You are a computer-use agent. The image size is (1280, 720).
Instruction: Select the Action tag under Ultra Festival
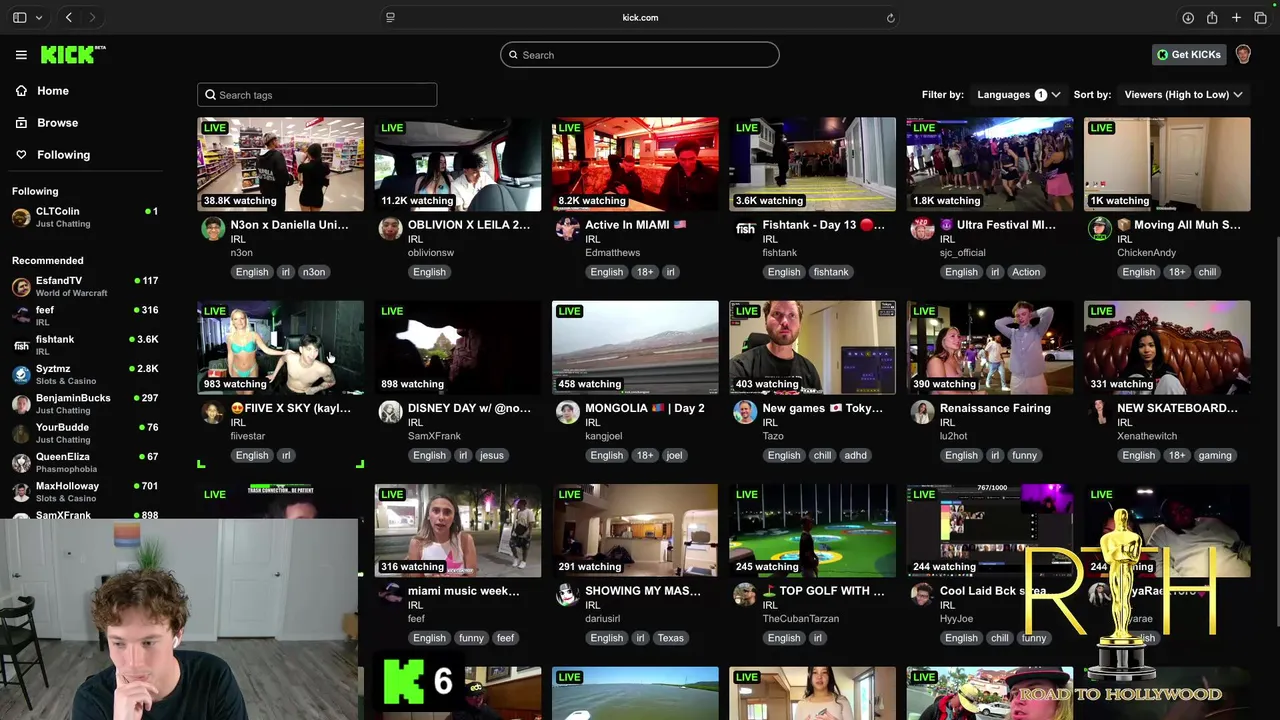1026,272
